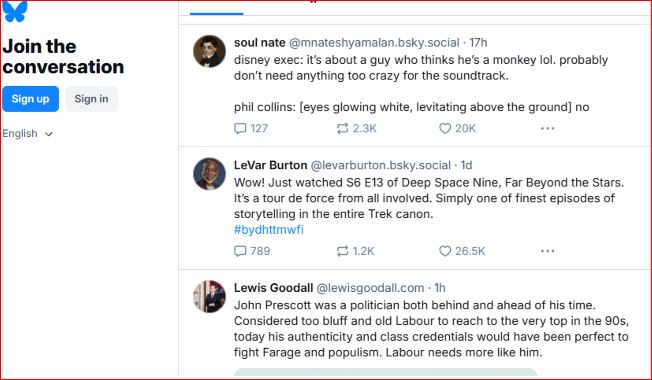Open the #bydhttmwfi hashtag link

click(269, 229)
